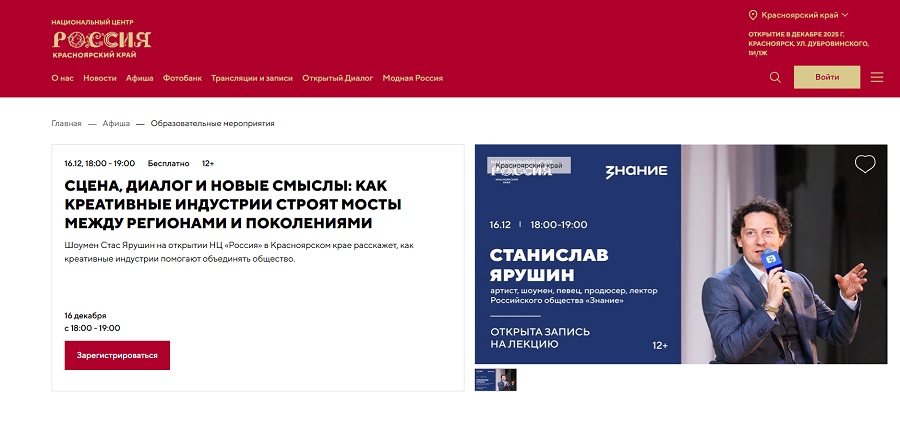
Task: Open the О нас menu item
Action: pos(62,78)
